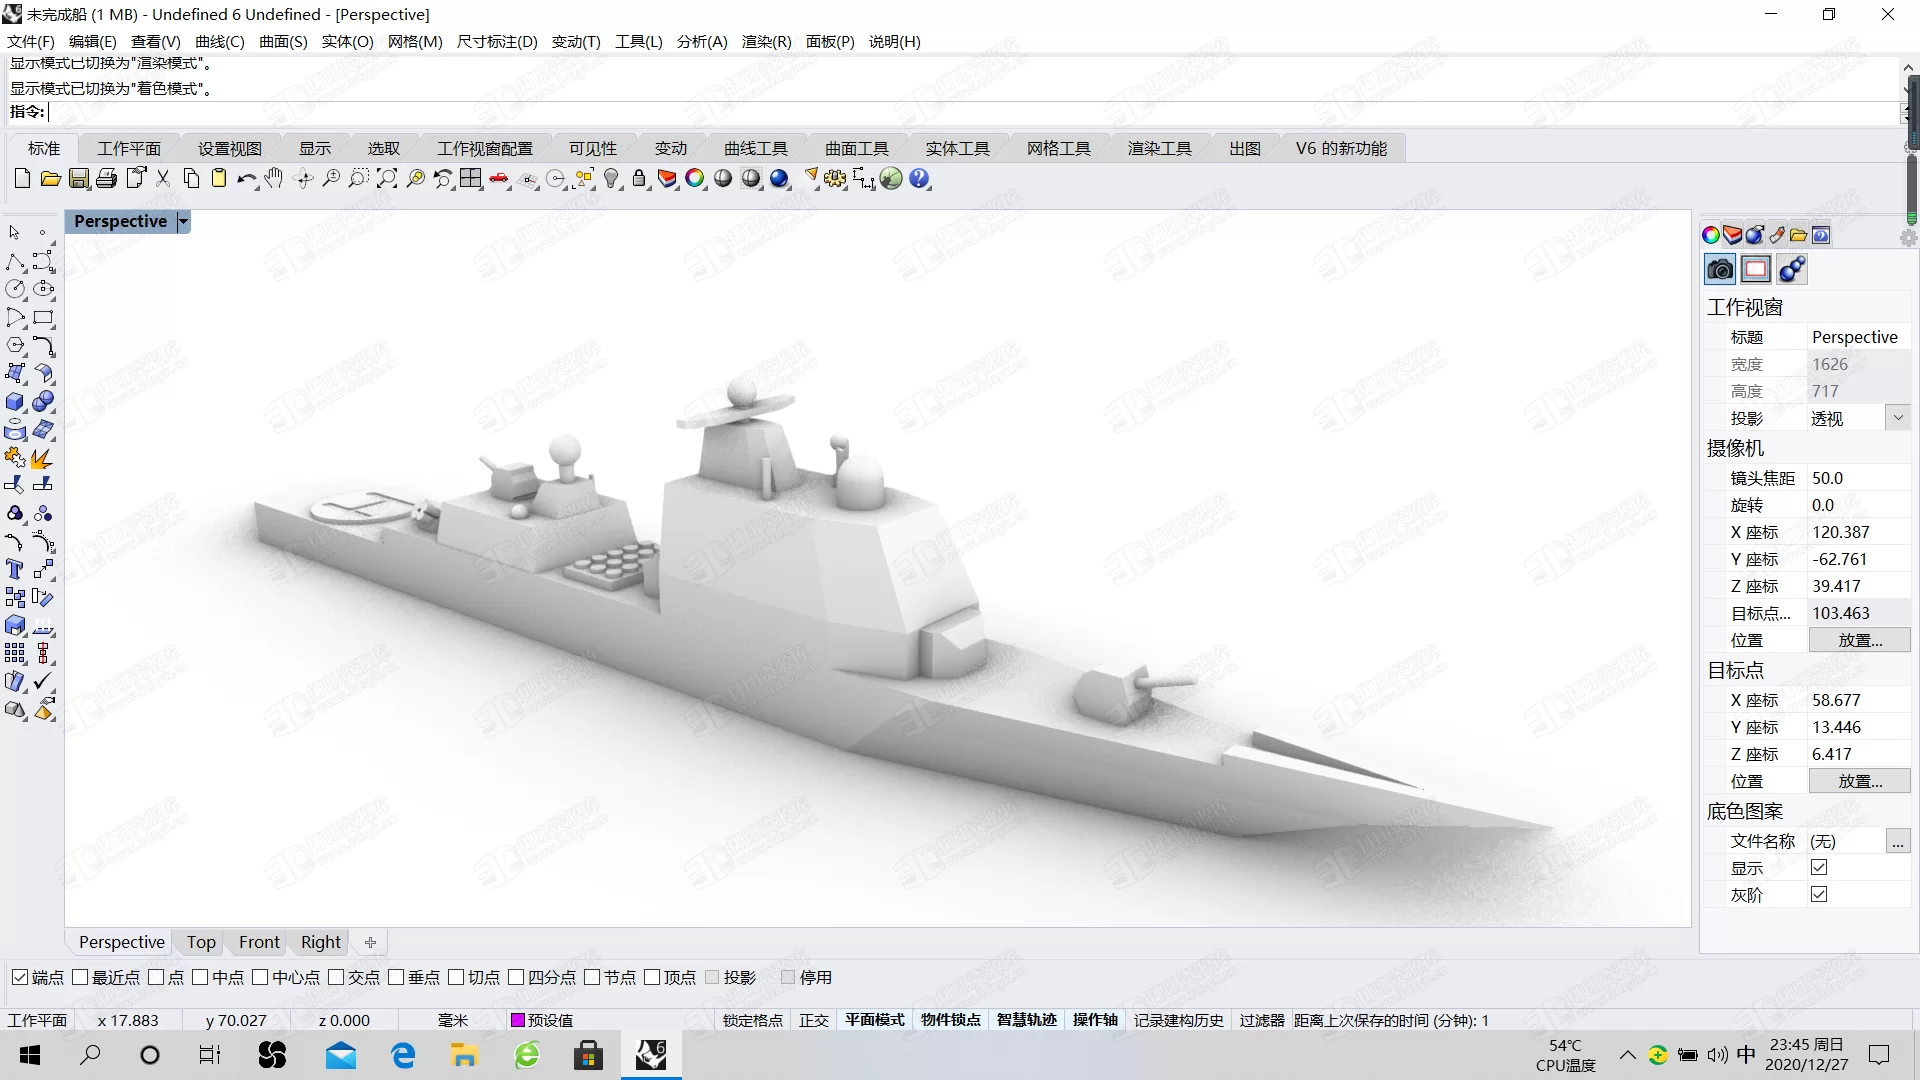This screenshot has height=1080, width=1920.
Task: Toggle 正交 ortho mode in status bar
Action: [814, 1020]
